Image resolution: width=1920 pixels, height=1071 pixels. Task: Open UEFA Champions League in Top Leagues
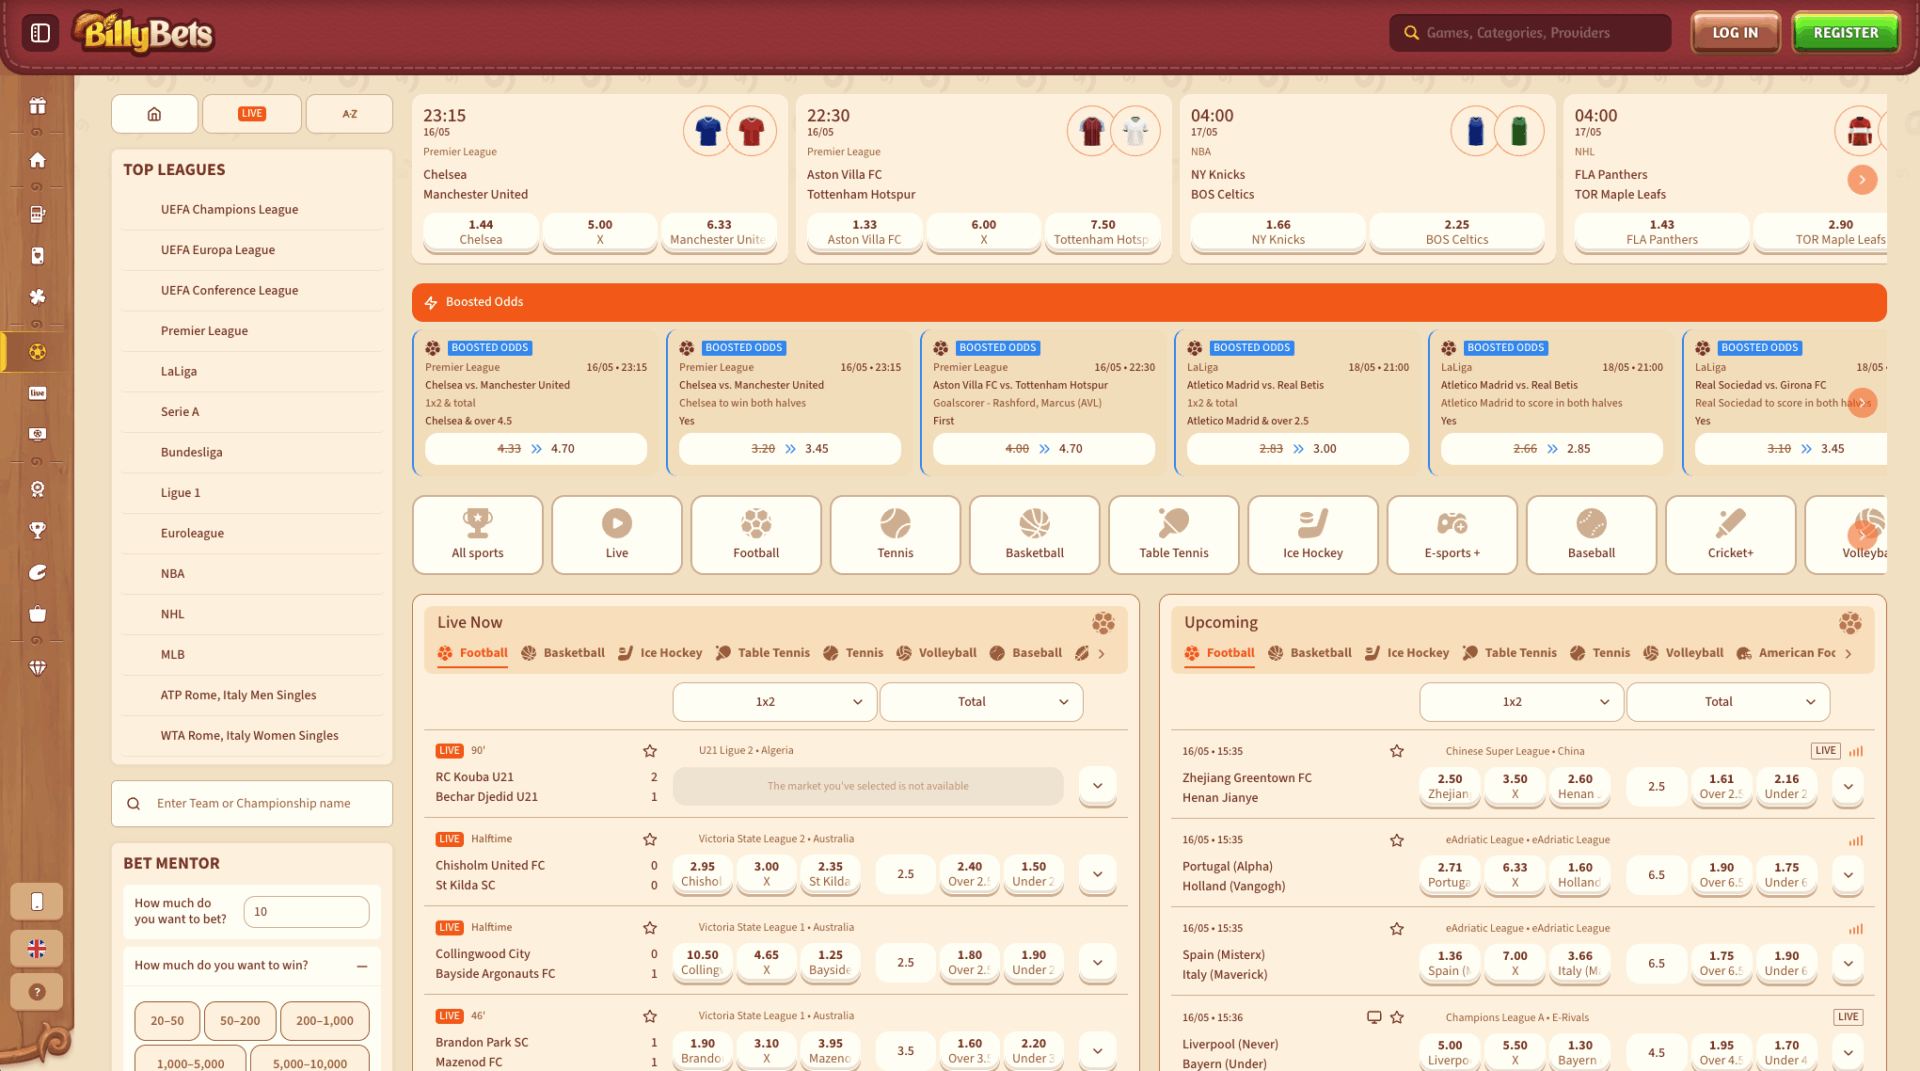[x=229, y=210]
